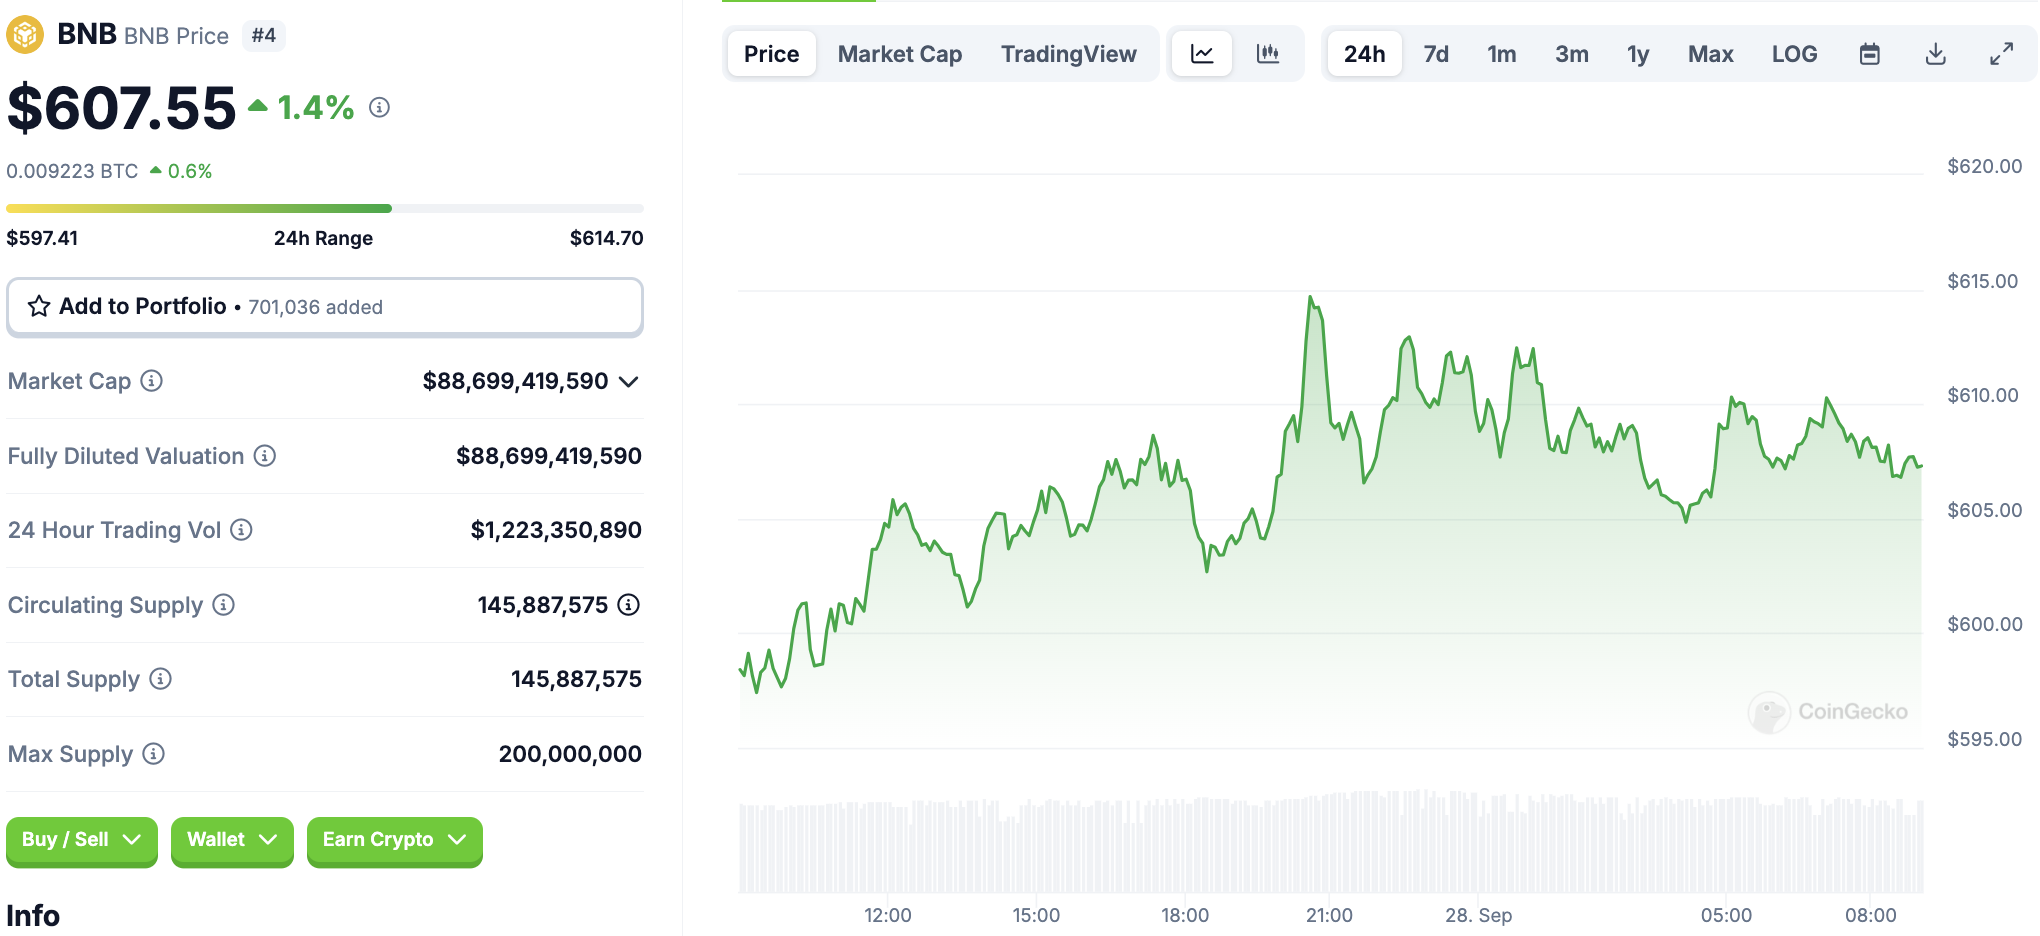Switch to the Market Cap chart tab
The height and width of the screenshot is (936, 2040).
point(899,54)
